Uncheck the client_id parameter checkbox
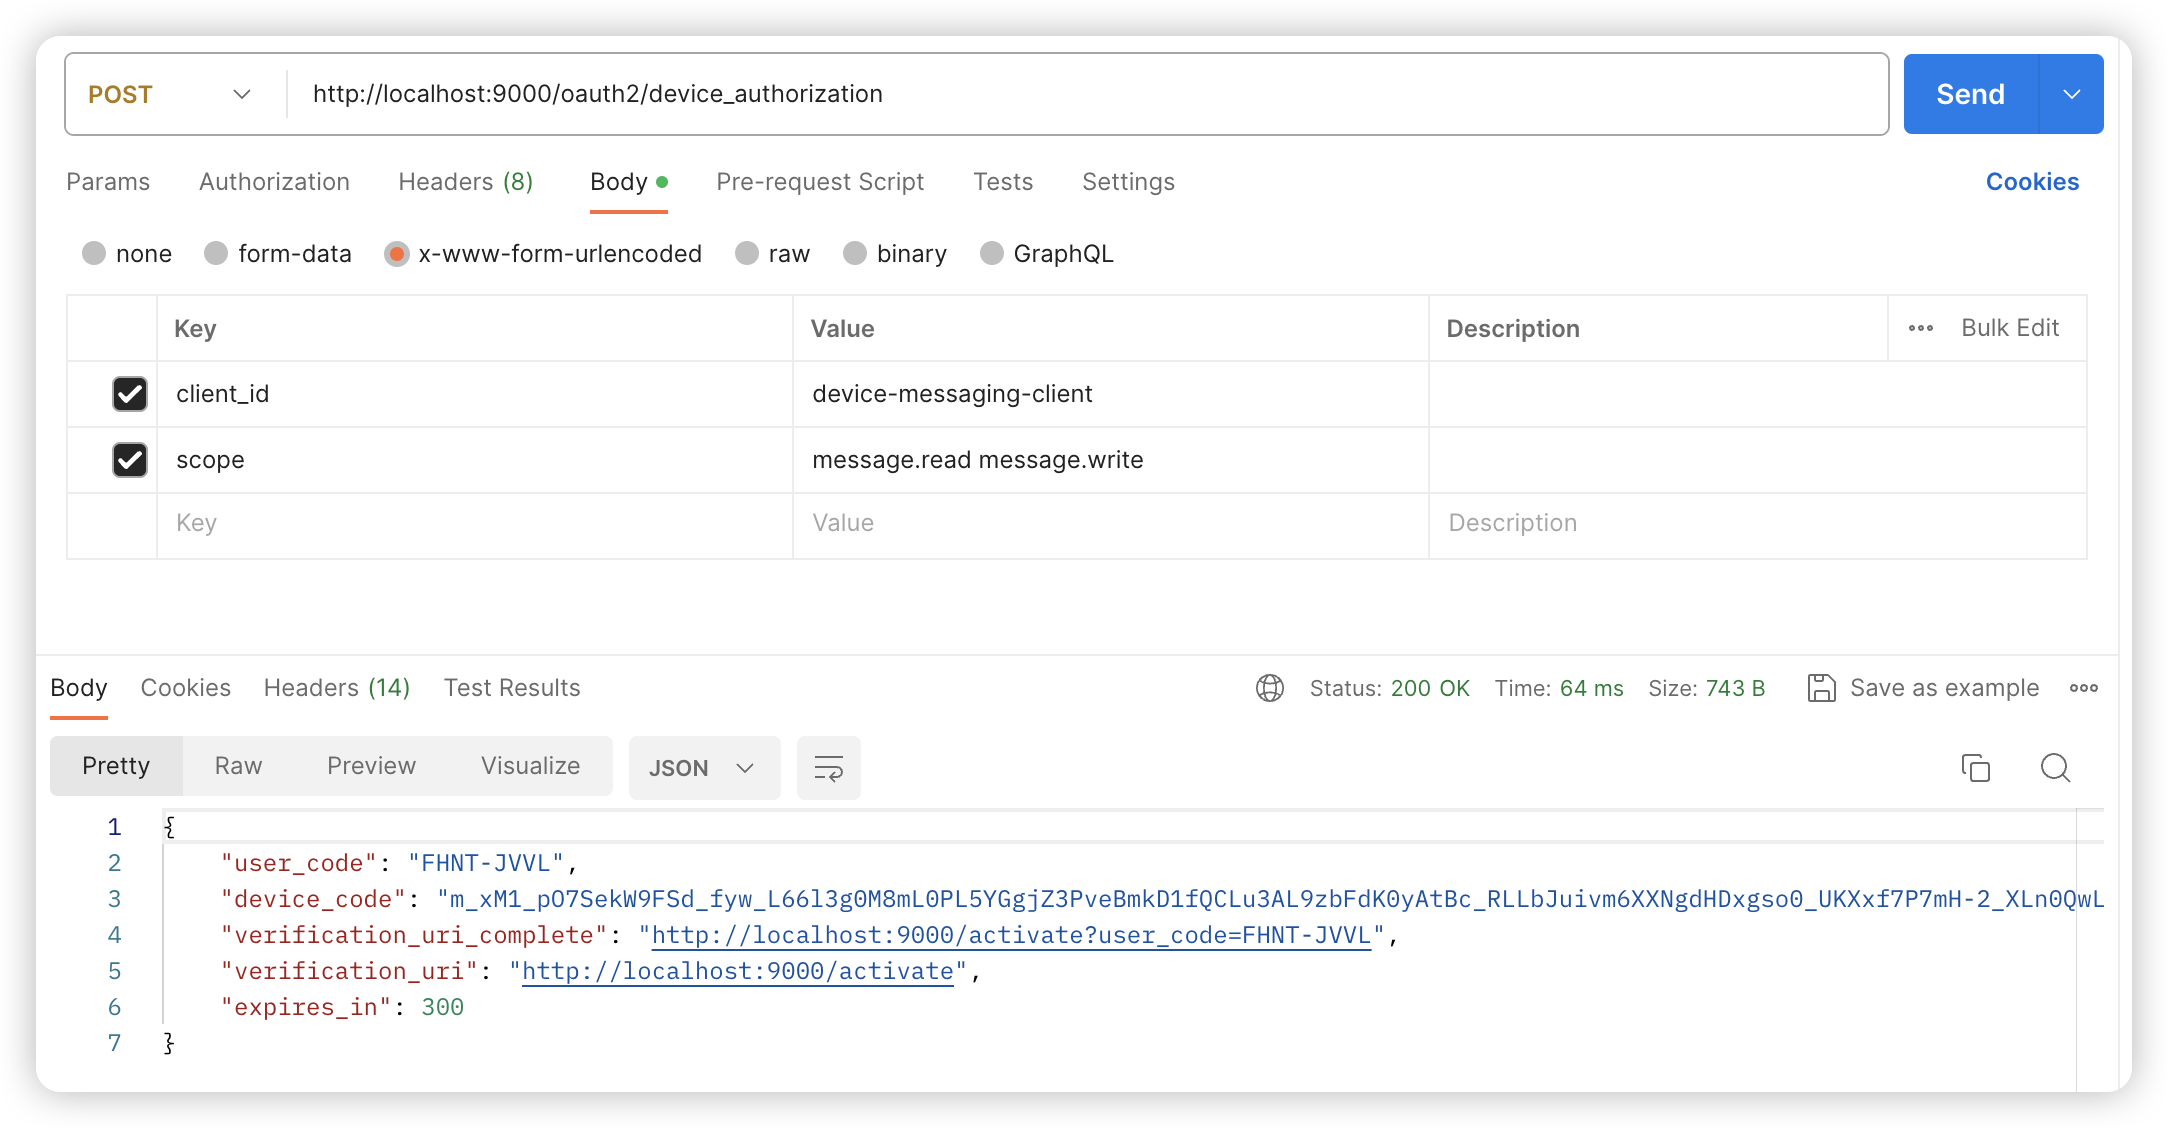This screenshot has width=2168, height=1128. [x=130, y=394]
